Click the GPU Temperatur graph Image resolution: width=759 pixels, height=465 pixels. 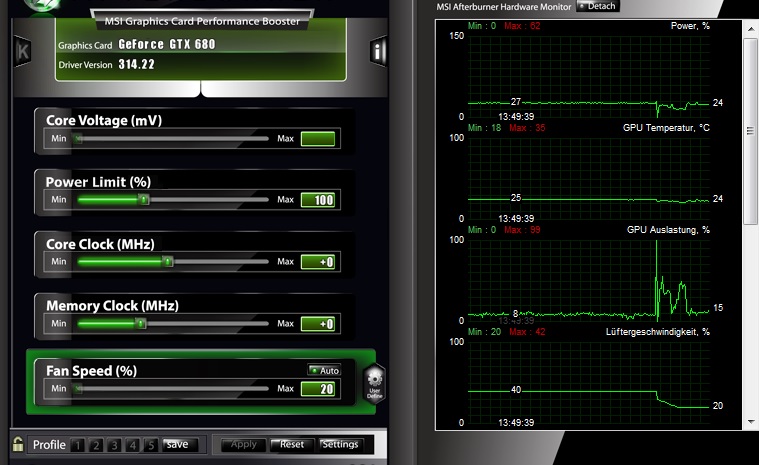pyautogui.click(x=589, y=177)
